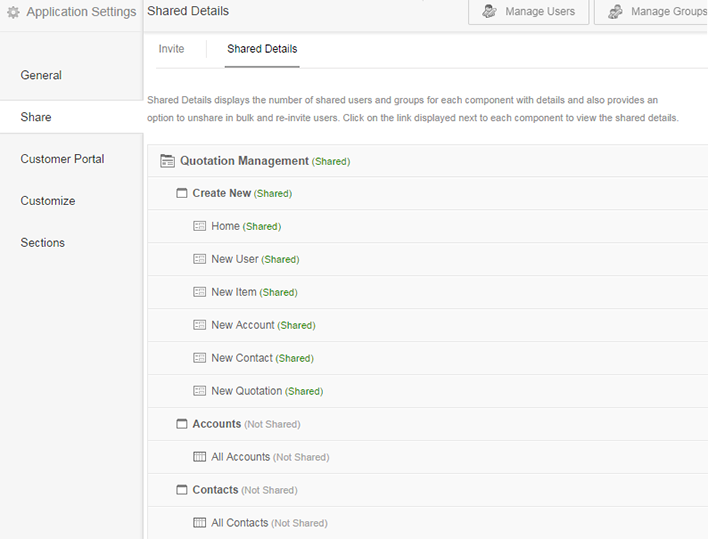Image resolution: width=708 pixels, height=539 pixels.
Task: Go to Customer Portal settings
Action: (x=62, y=159)
